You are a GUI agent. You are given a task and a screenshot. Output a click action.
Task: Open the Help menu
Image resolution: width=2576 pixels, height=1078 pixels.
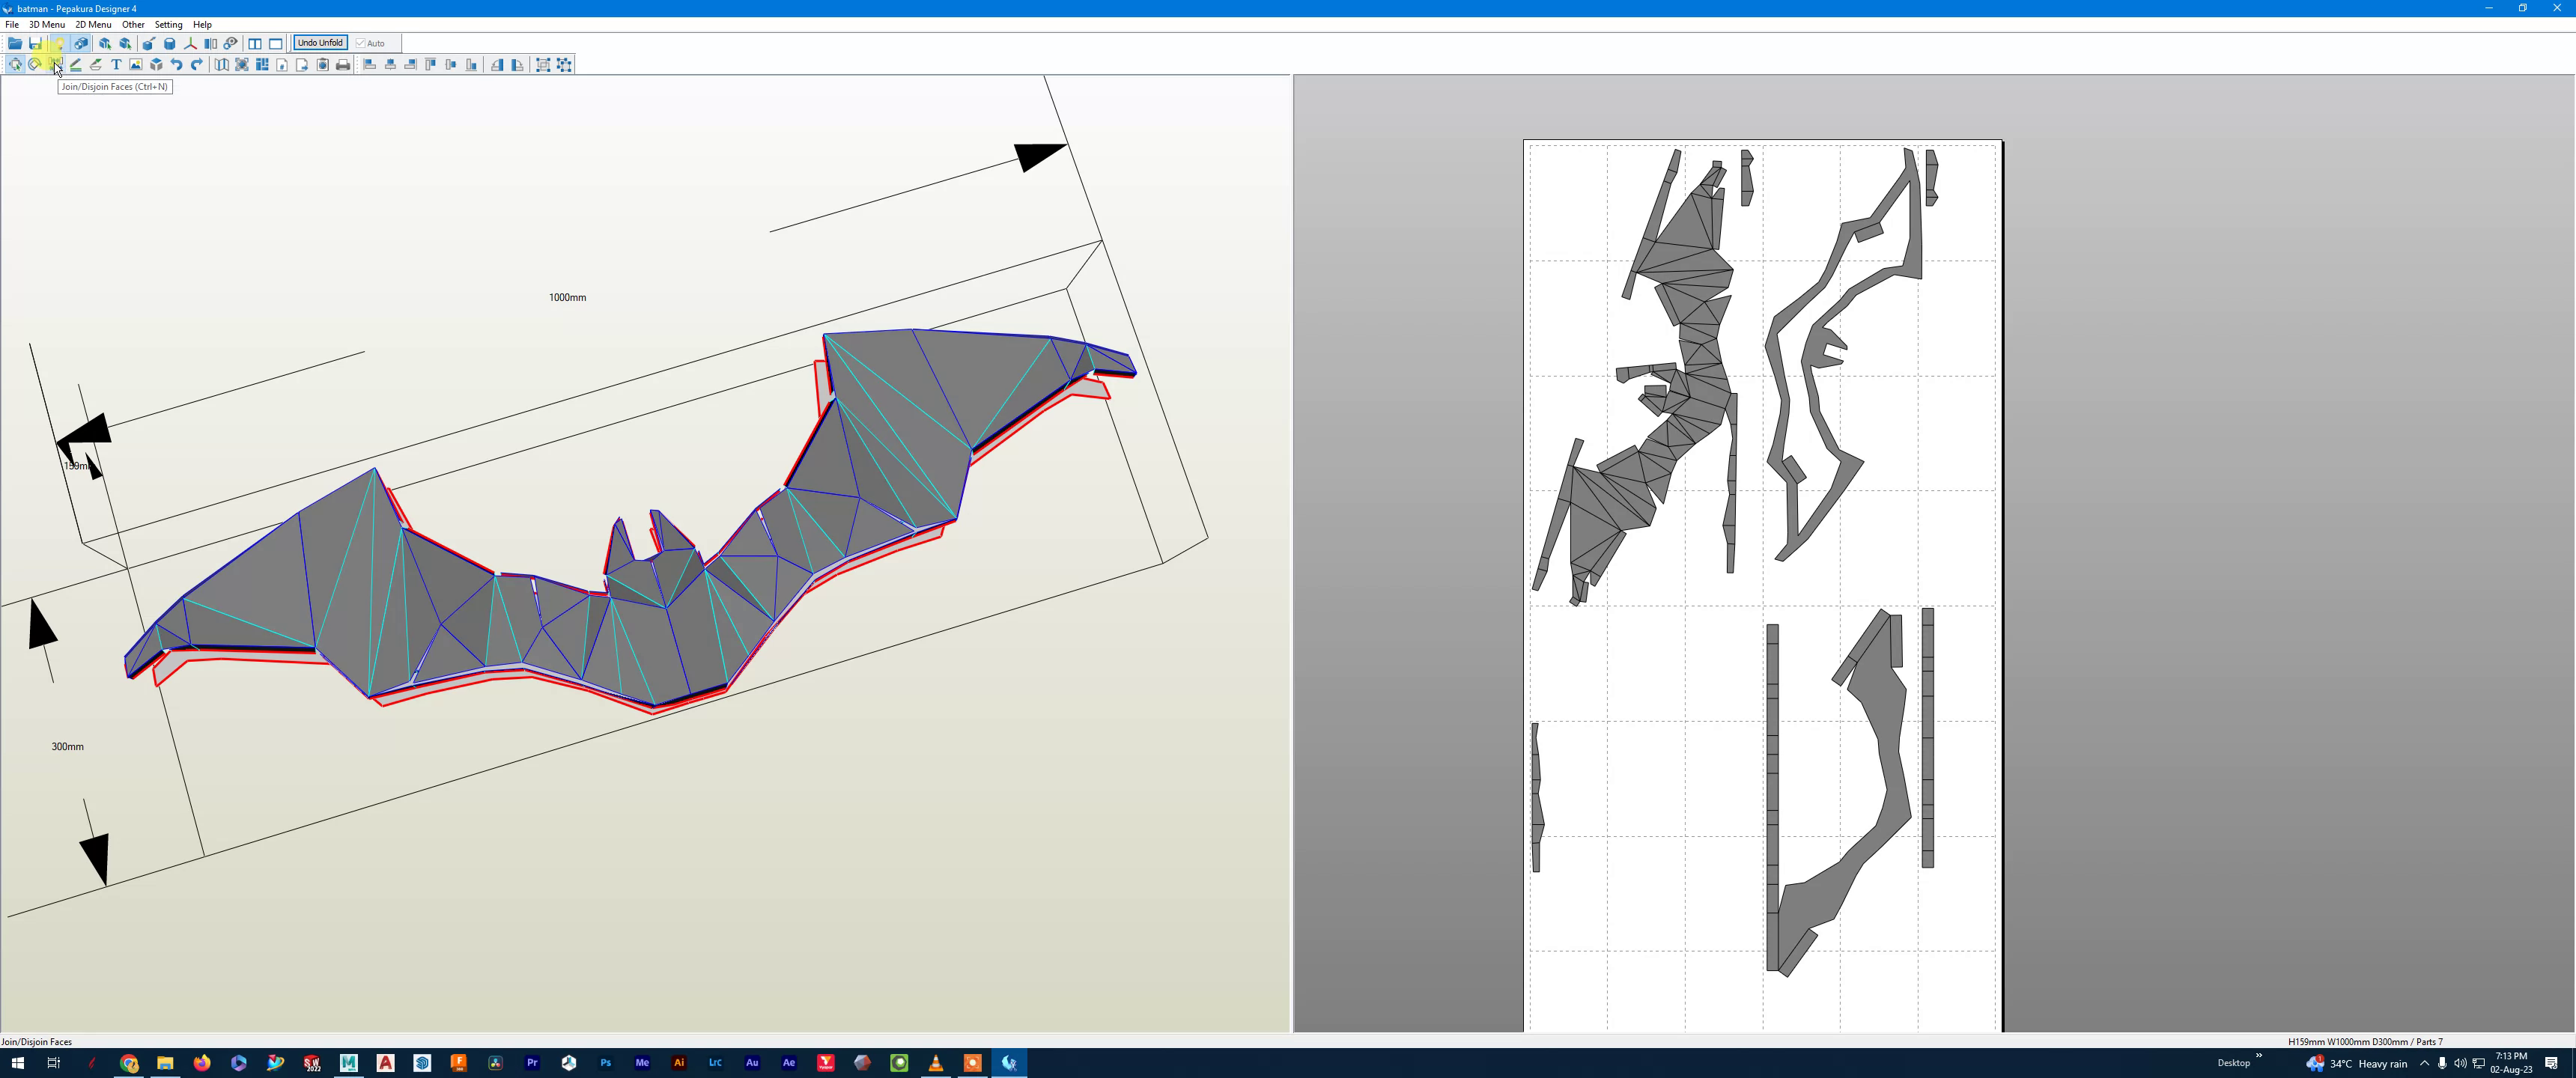[202, 24]
